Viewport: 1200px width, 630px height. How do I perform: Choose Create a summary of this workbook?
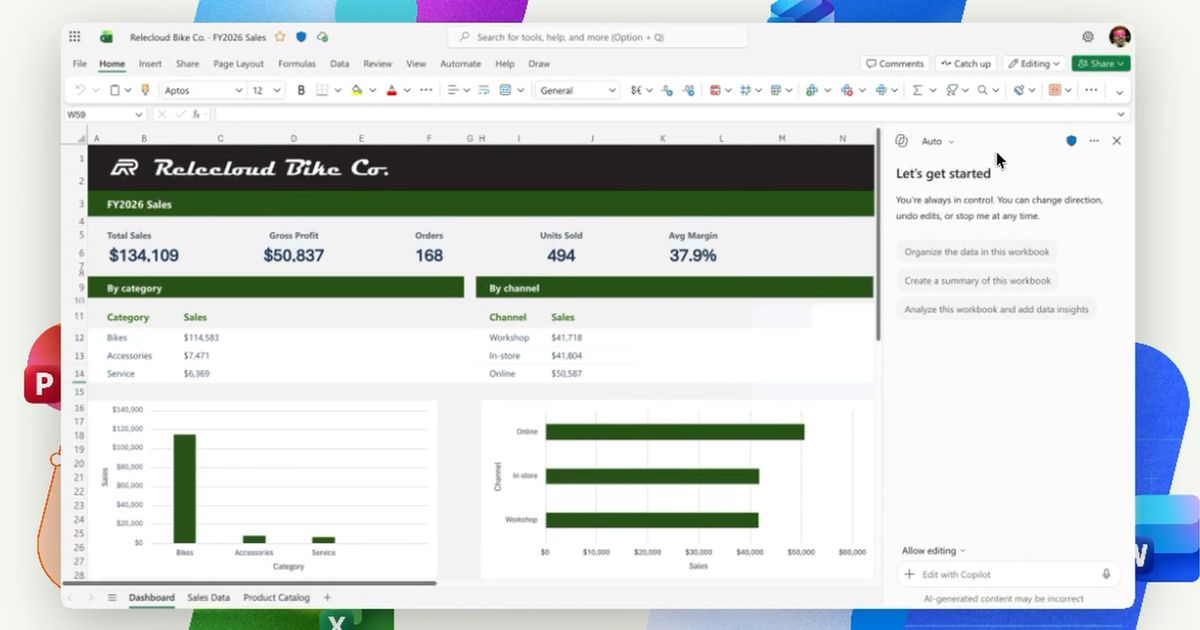[x=978, y=281]
